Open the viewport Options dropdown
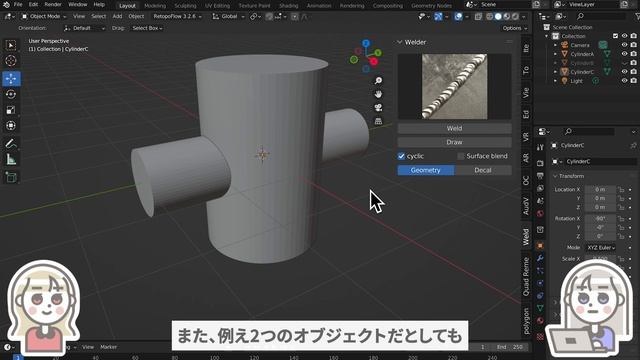The image size is (640, 360). (515, 28)
